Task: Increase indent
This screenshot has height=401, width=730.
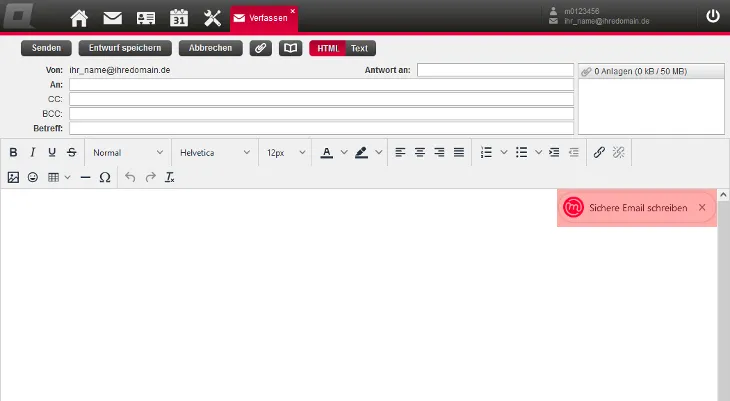Action: [x=554, y=152]
